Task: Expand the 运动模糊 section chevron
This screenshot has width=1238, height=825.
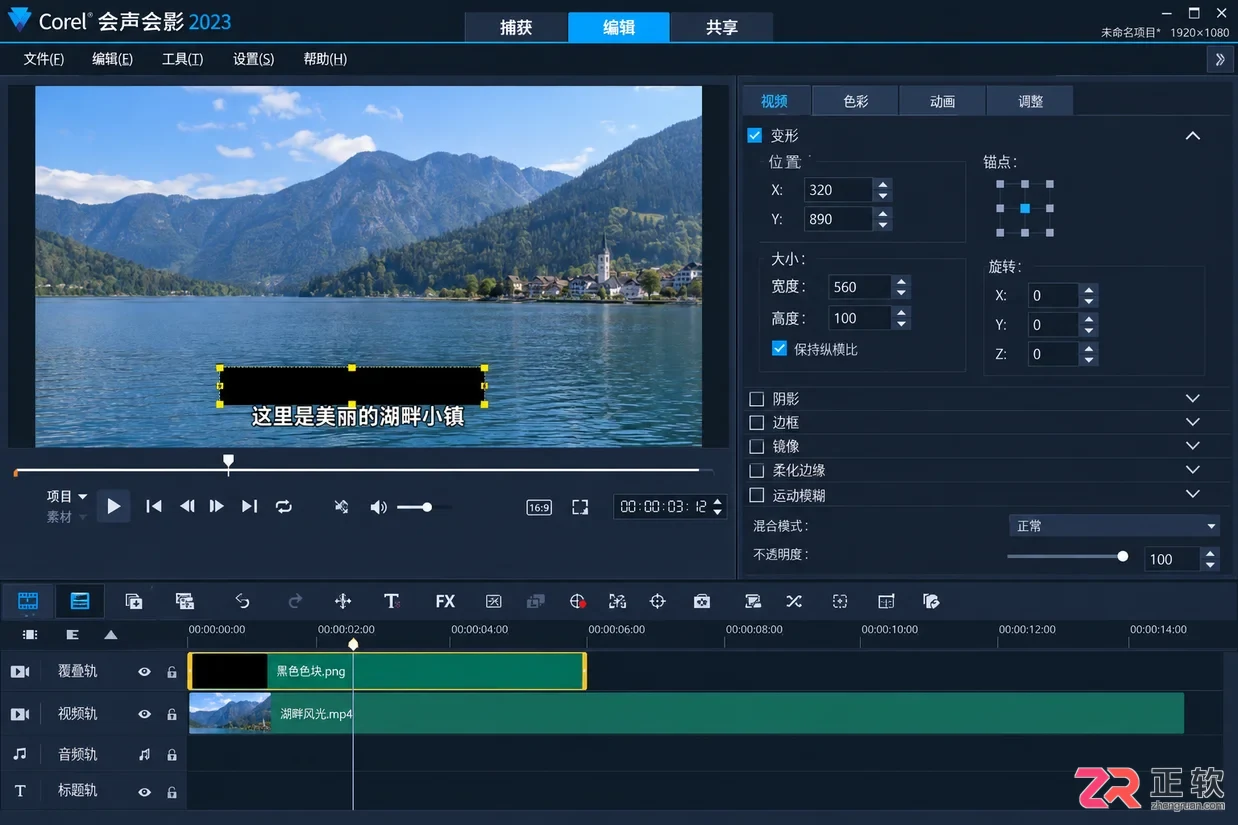Action: tap(1192, 494)
